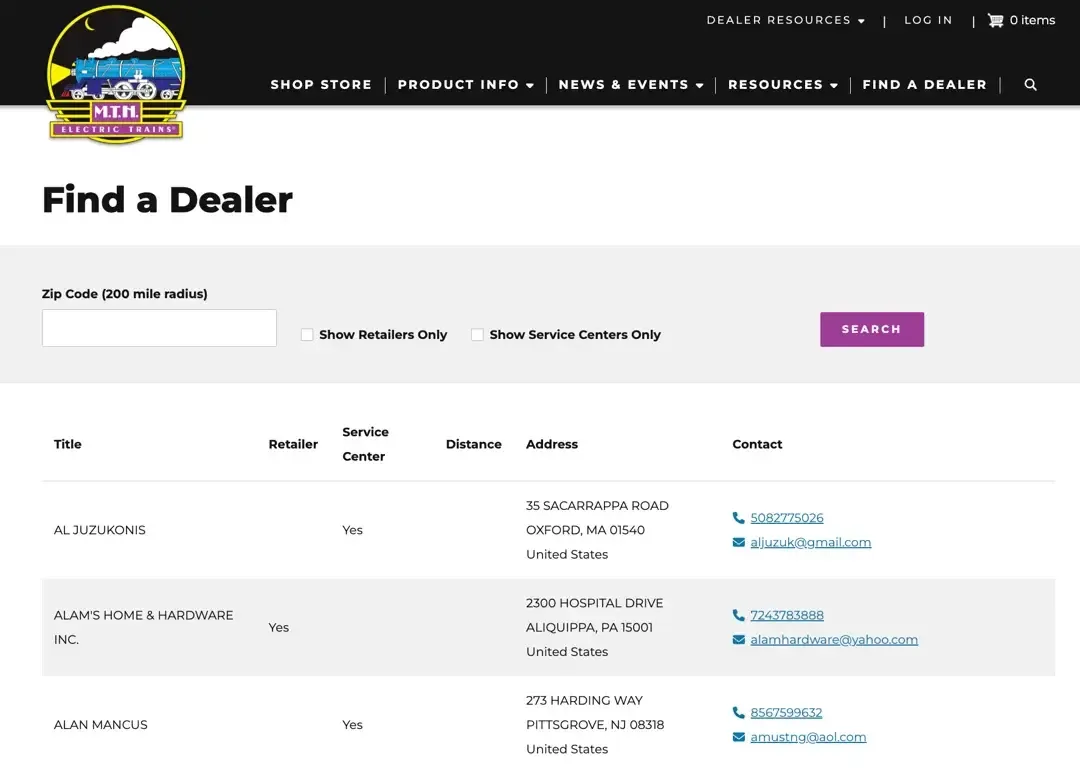Click ALIQUIPPA, PA 15001 address line
This screenshot has width=1080, height=768.
click(x=590, y=627)
